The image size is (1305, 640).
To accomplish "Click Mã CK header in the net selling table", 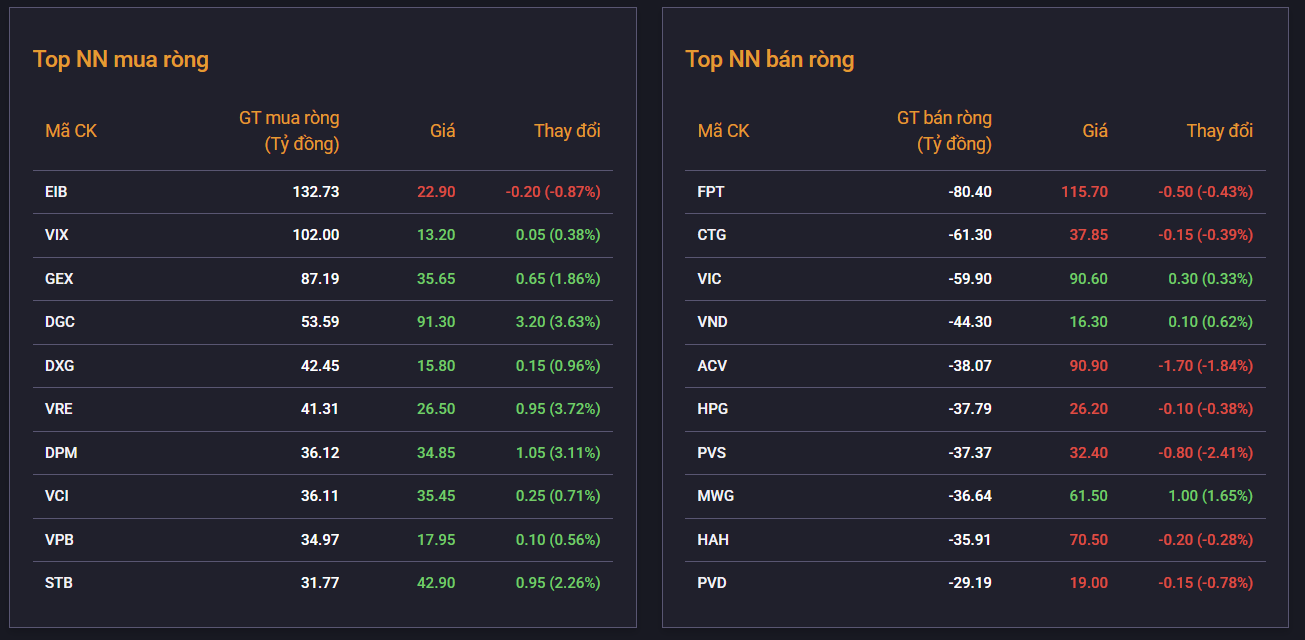I will coord(723,131).
